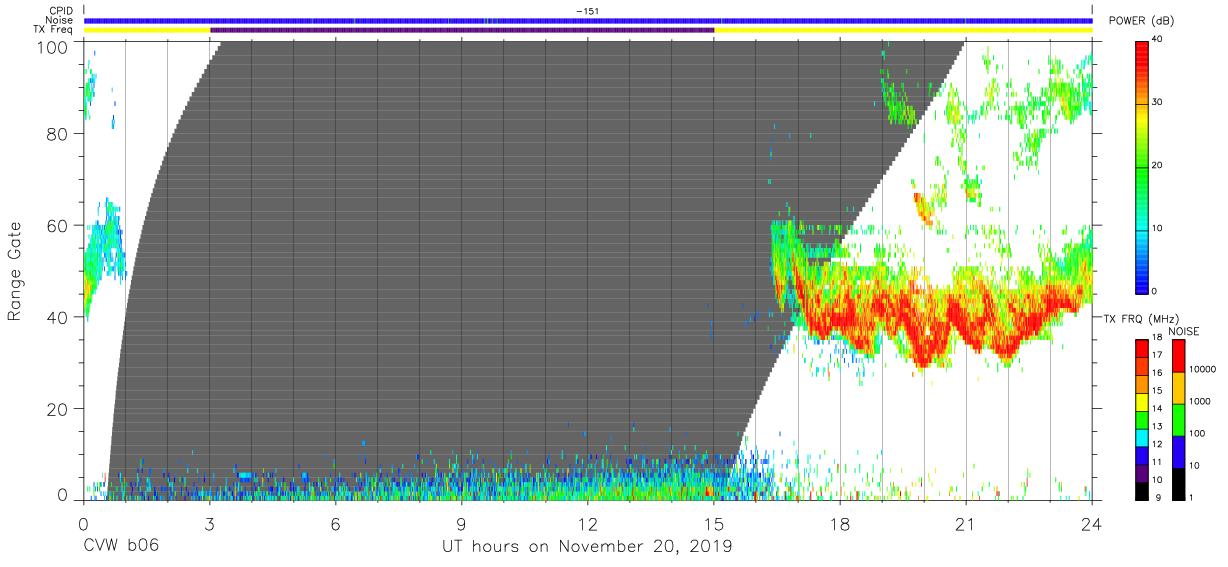1228x567 pixels.
Task: Click the 12 hour x-axis tick label
Action: 588,524
